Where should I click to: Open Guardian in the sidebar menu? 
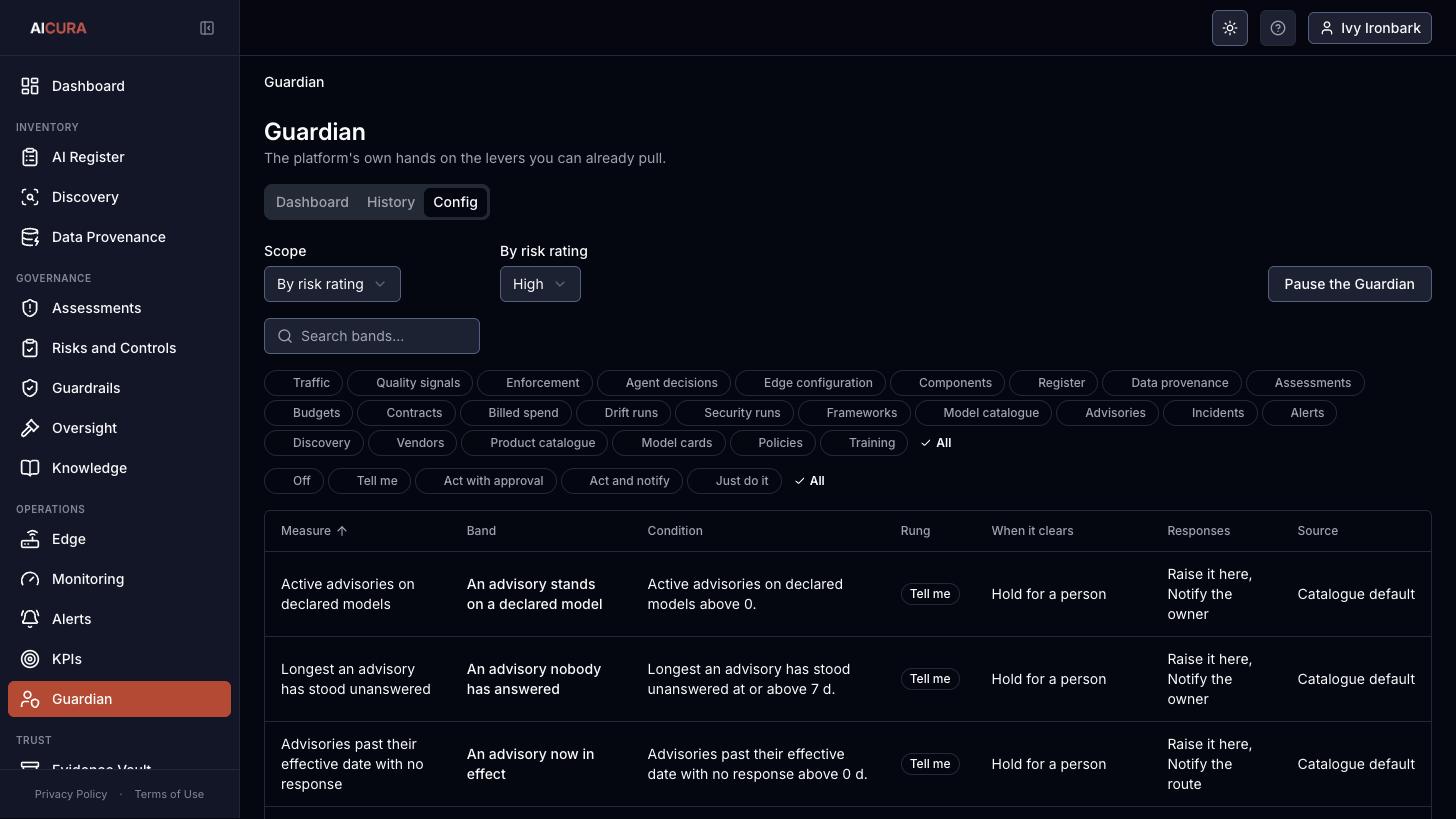[119, 699]
